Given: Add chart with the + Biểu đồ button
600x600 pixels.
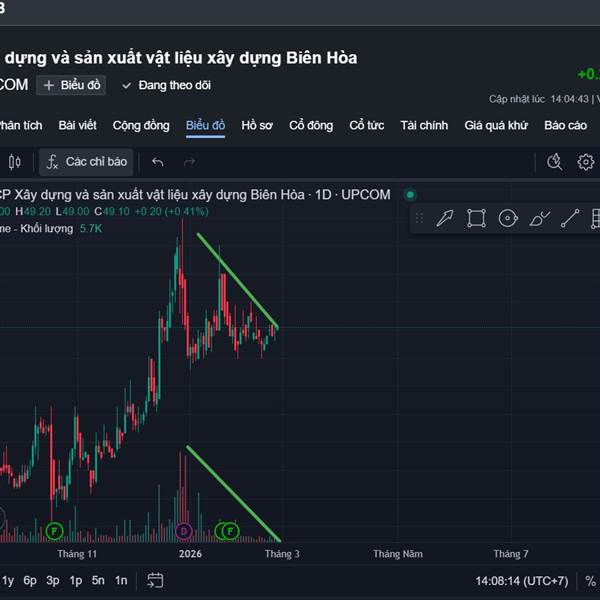Looking at the screenshot, I should pos(71,85).
